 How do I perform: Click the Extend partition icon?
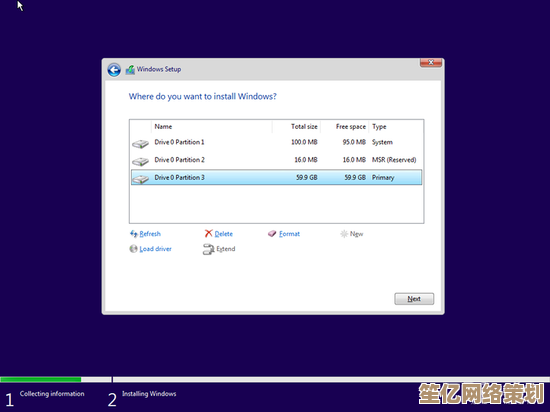point(208,249)
